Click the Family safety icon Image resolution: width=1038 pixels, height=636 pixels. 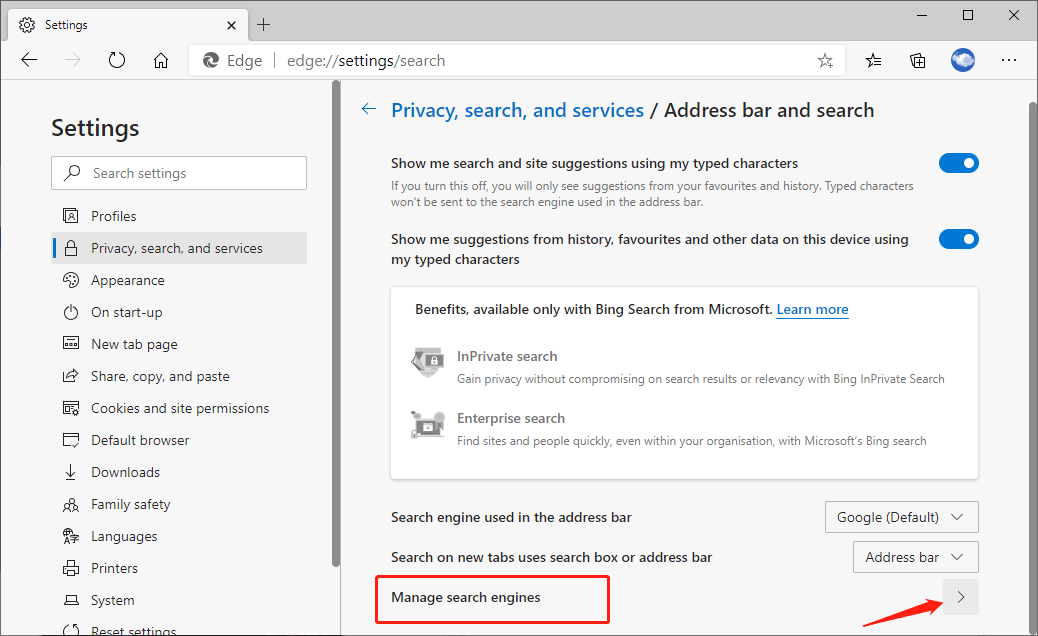coord(70,505)
